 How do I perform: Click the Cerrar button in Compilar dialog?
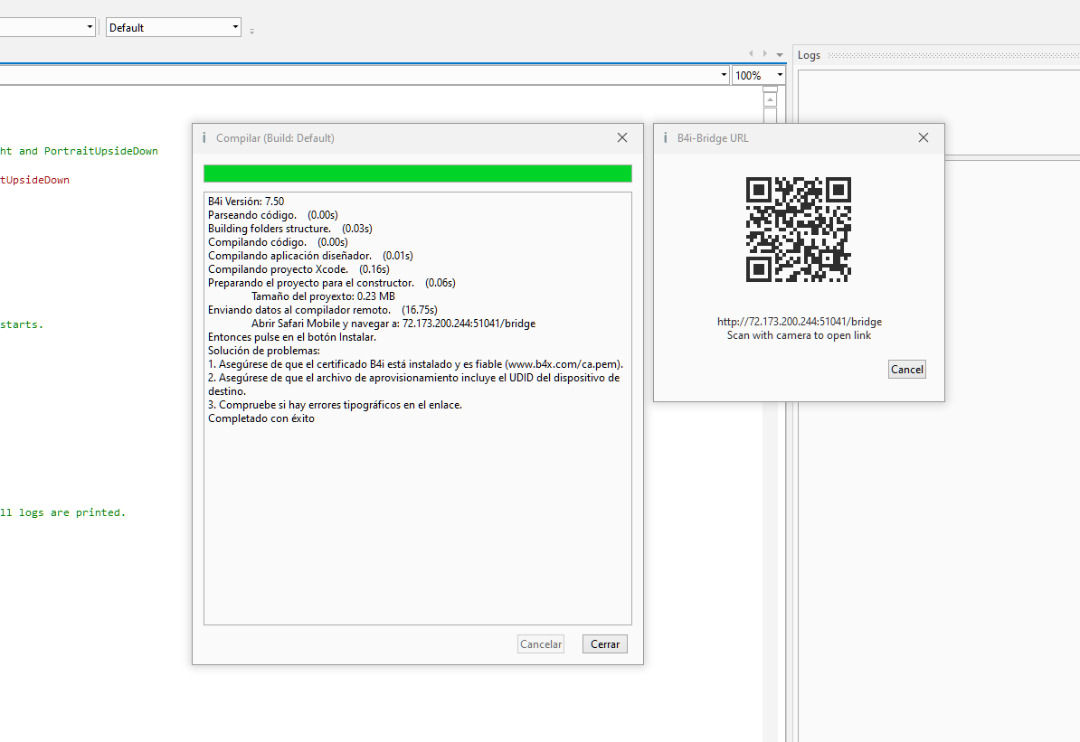pos(605,644)
